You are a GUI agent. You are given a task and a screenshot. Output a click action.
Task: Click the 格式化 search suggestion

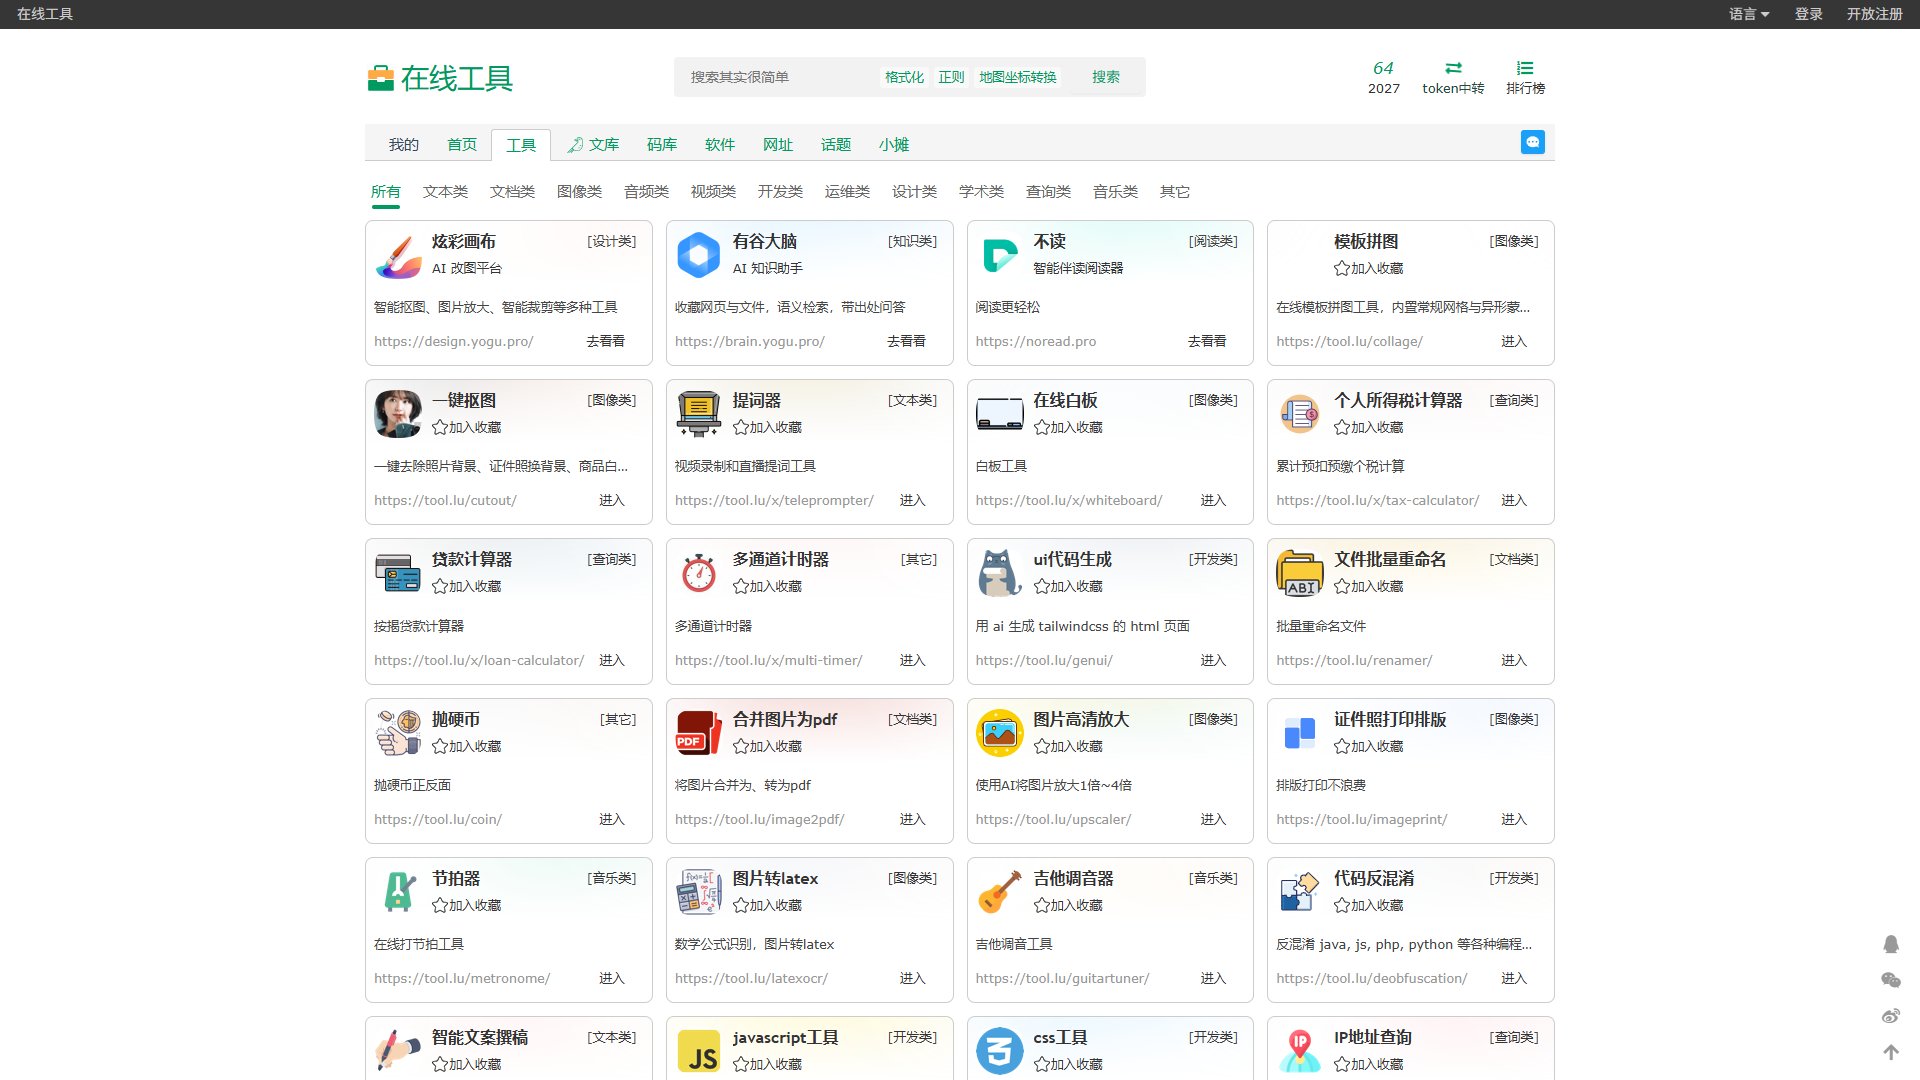(904, 77)
